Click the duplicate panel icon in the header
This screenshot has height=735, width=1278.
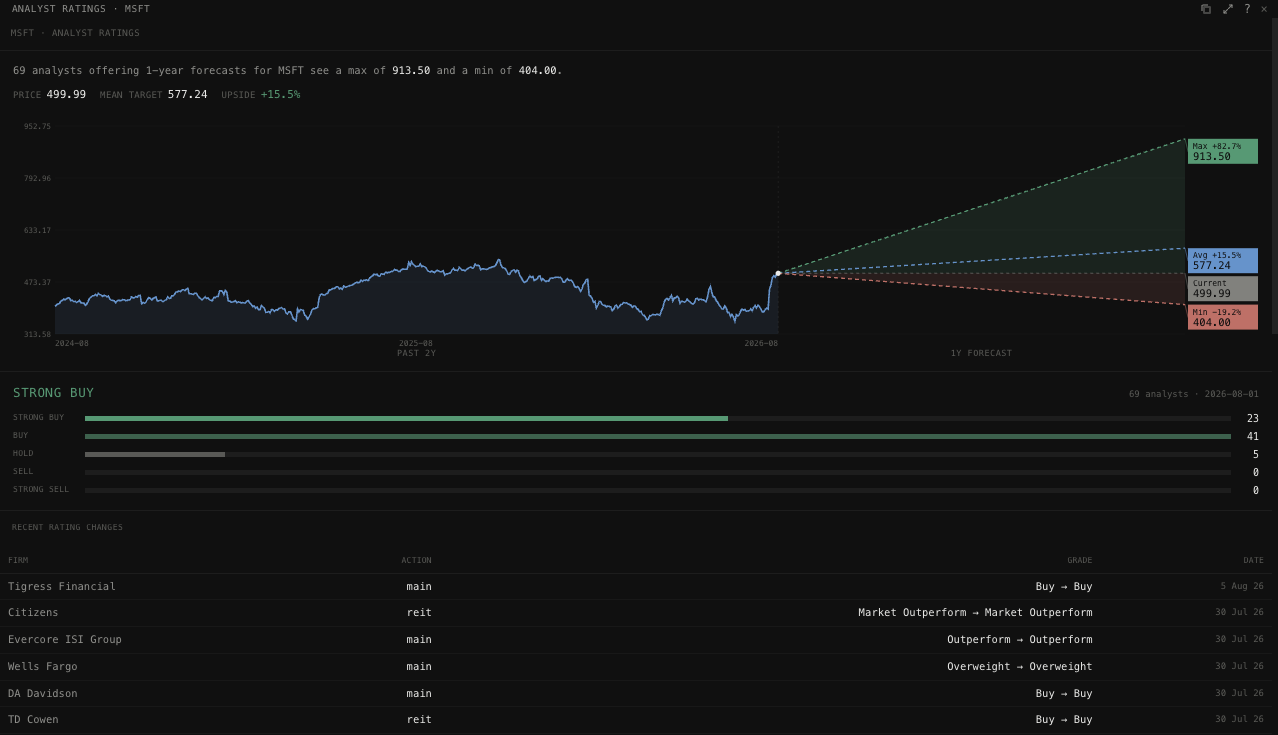point(1206,9)
